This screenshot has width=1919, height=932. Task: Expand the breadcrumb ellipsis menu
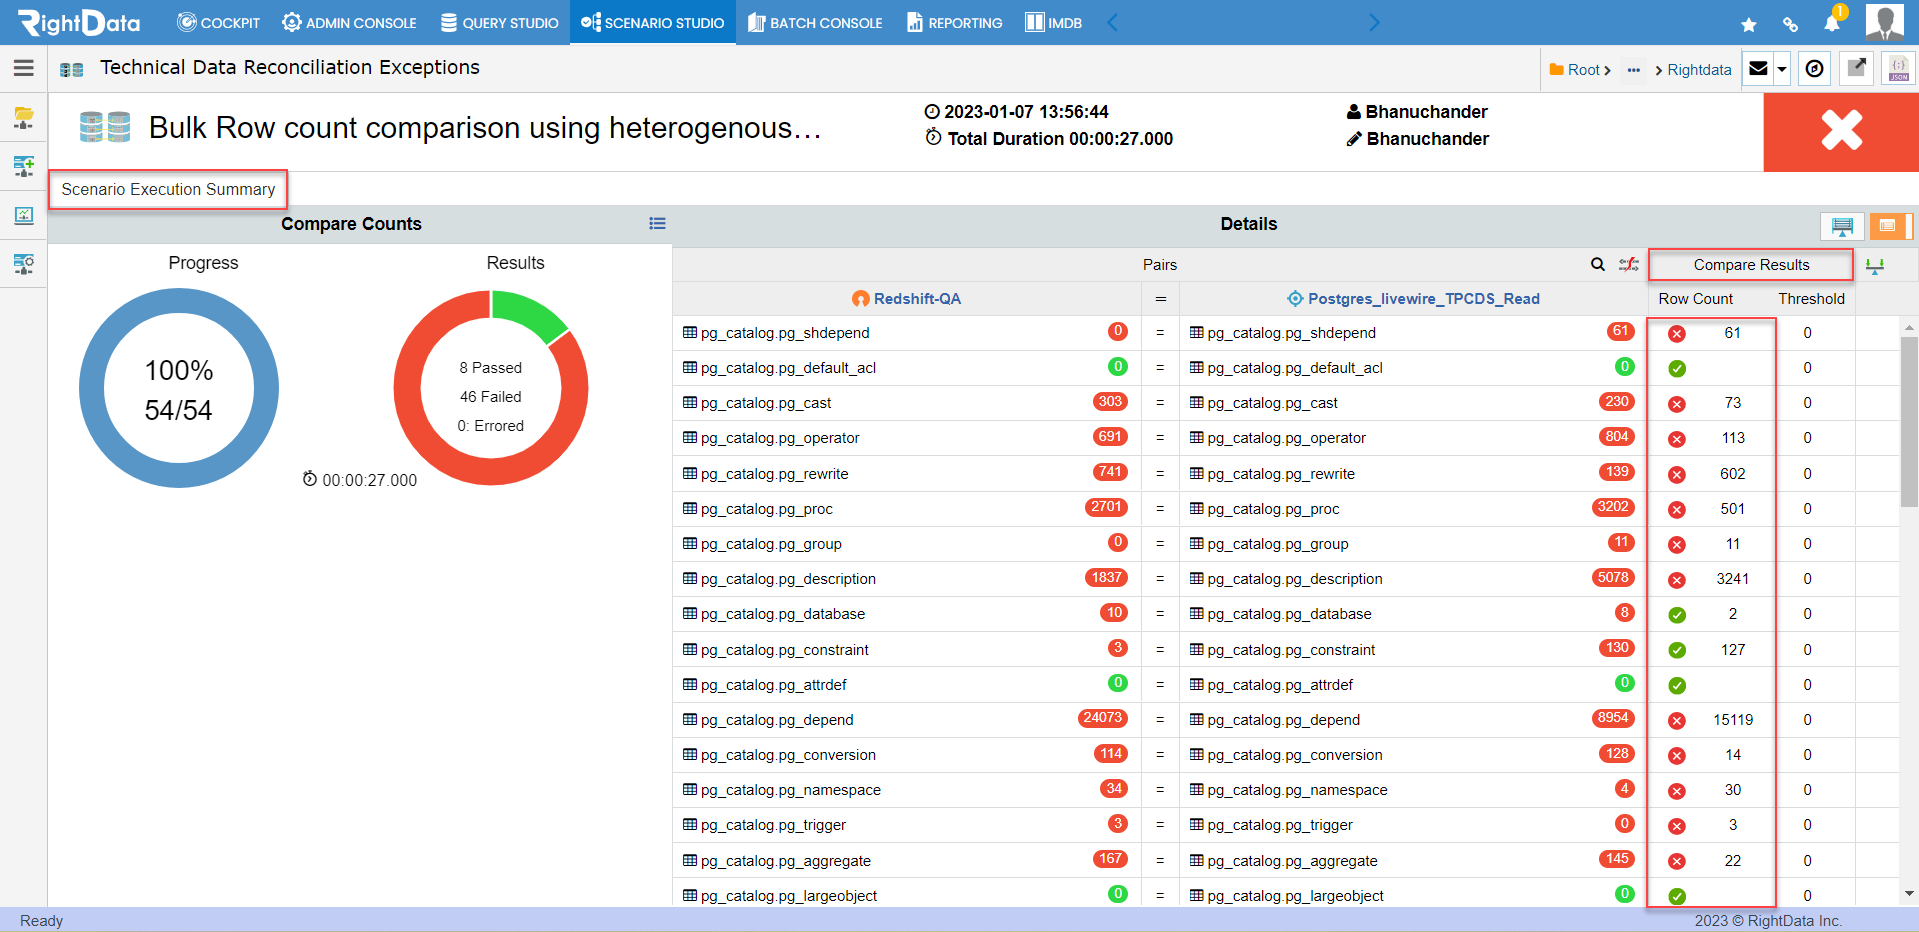pyautogui.click(x=1634, y=70)
